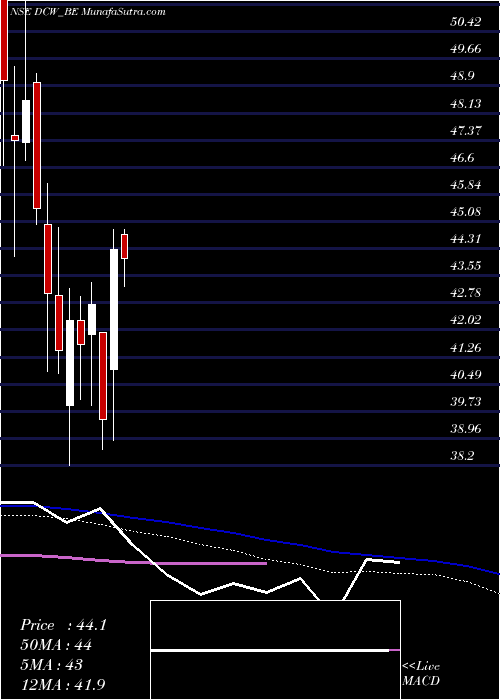Select the last red candlestick near 44.31
500x700 pixels.
125,246
